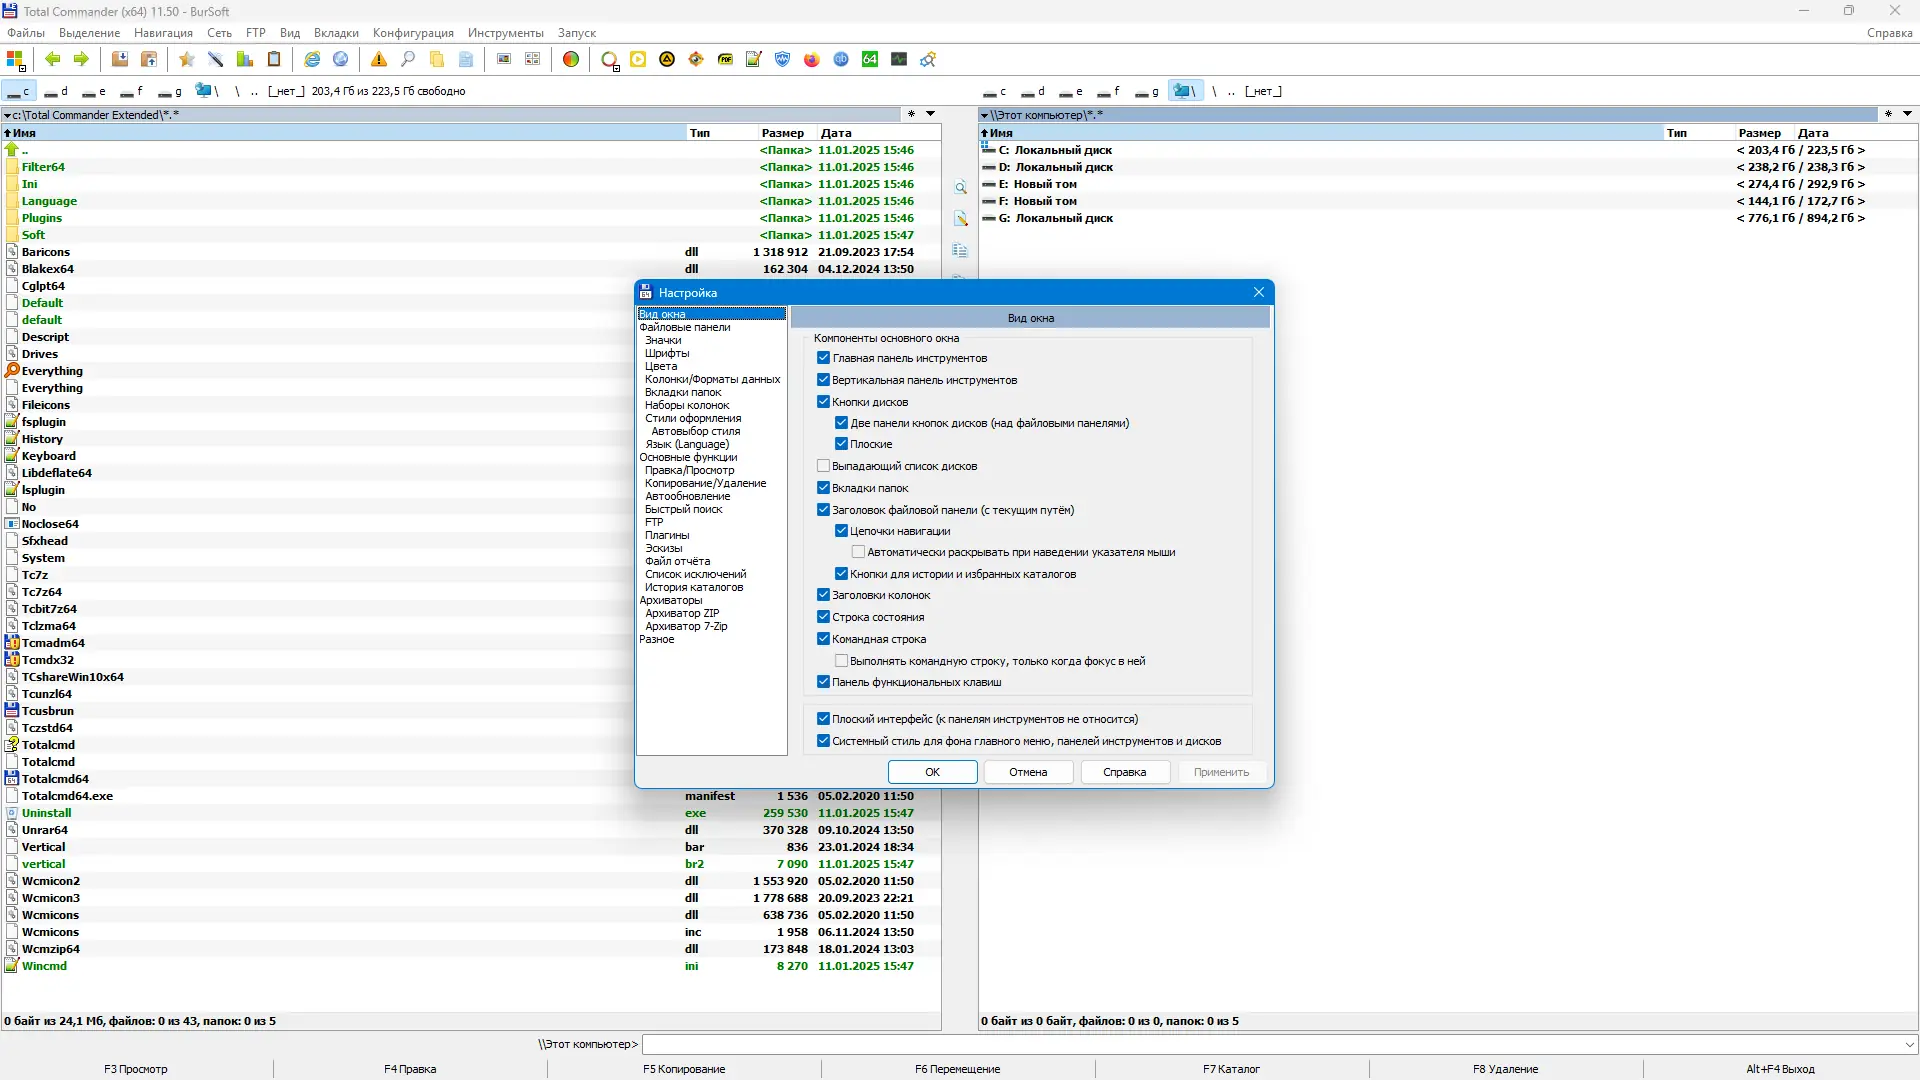This screenshot has width=1920, height=1080.
Task: Open the magnifier search icon in toolbar
Action: tap(408, 59)
